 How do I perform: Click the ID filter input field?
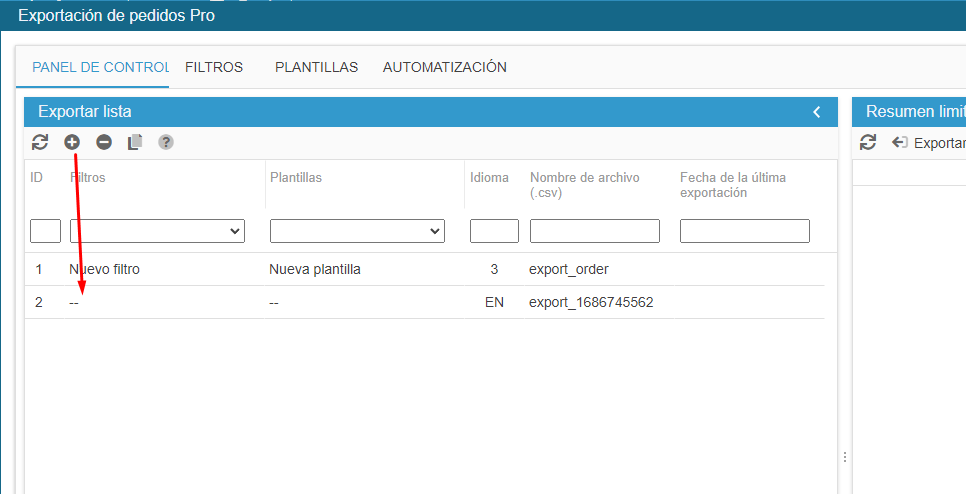coord(46,231)
